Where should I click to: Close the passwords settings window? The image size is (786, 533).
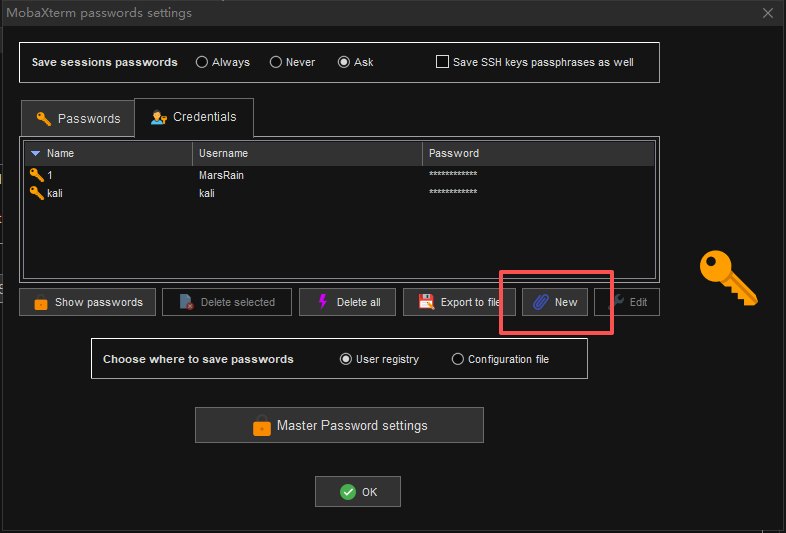point(767,13)
